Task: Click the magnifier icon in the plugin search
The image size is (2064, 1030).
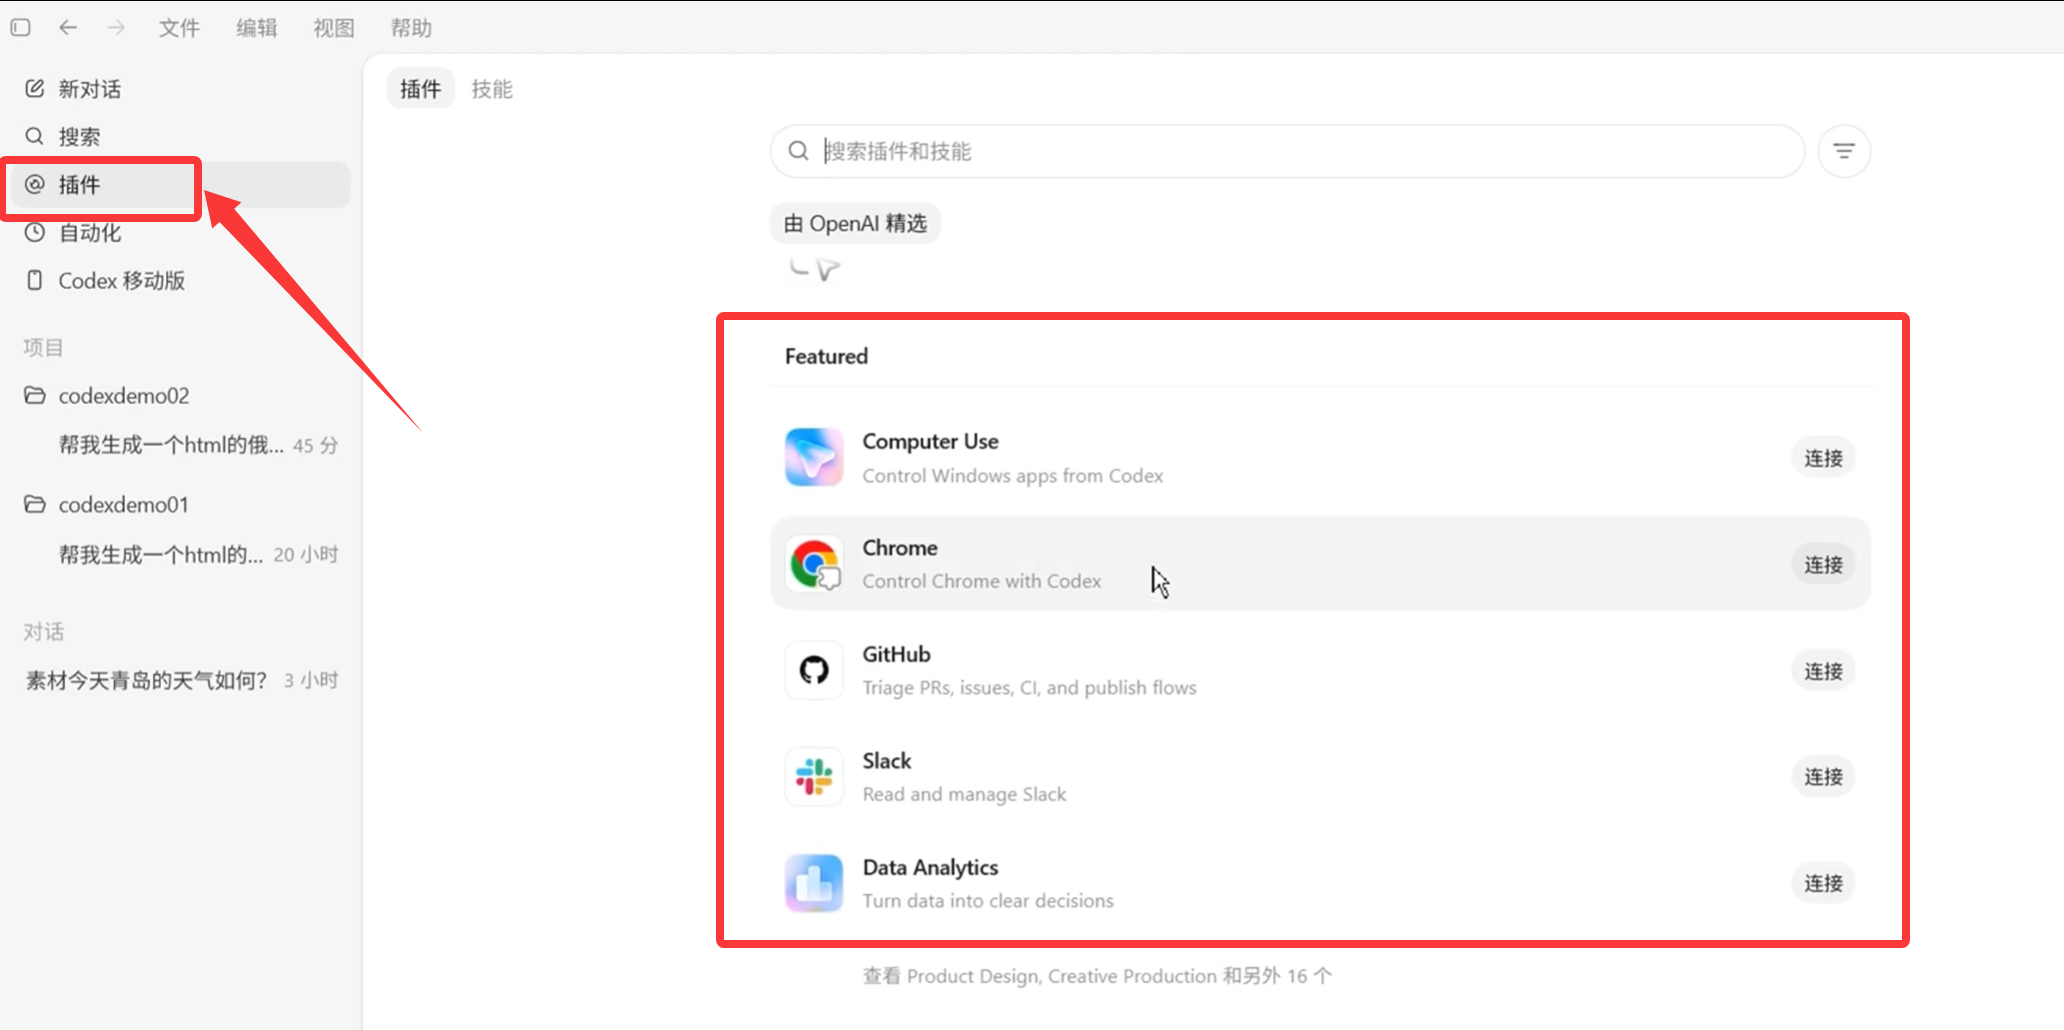Action: [x=798, y=151]
